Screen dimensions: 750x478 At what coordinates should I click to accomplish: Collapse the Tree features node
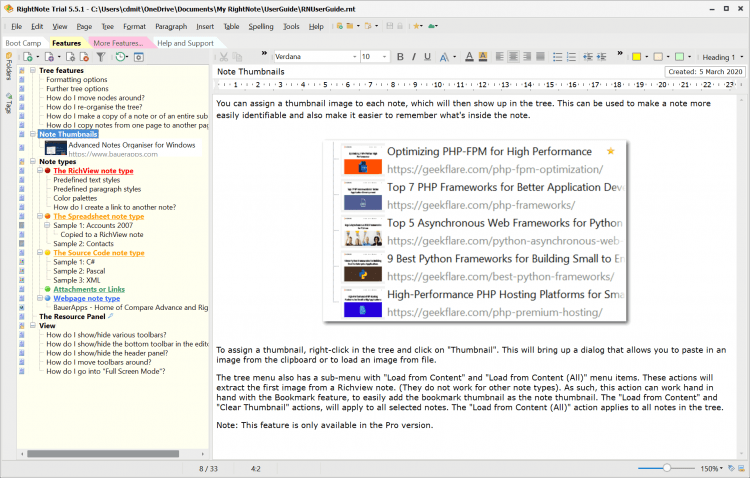tap(33, 71)
